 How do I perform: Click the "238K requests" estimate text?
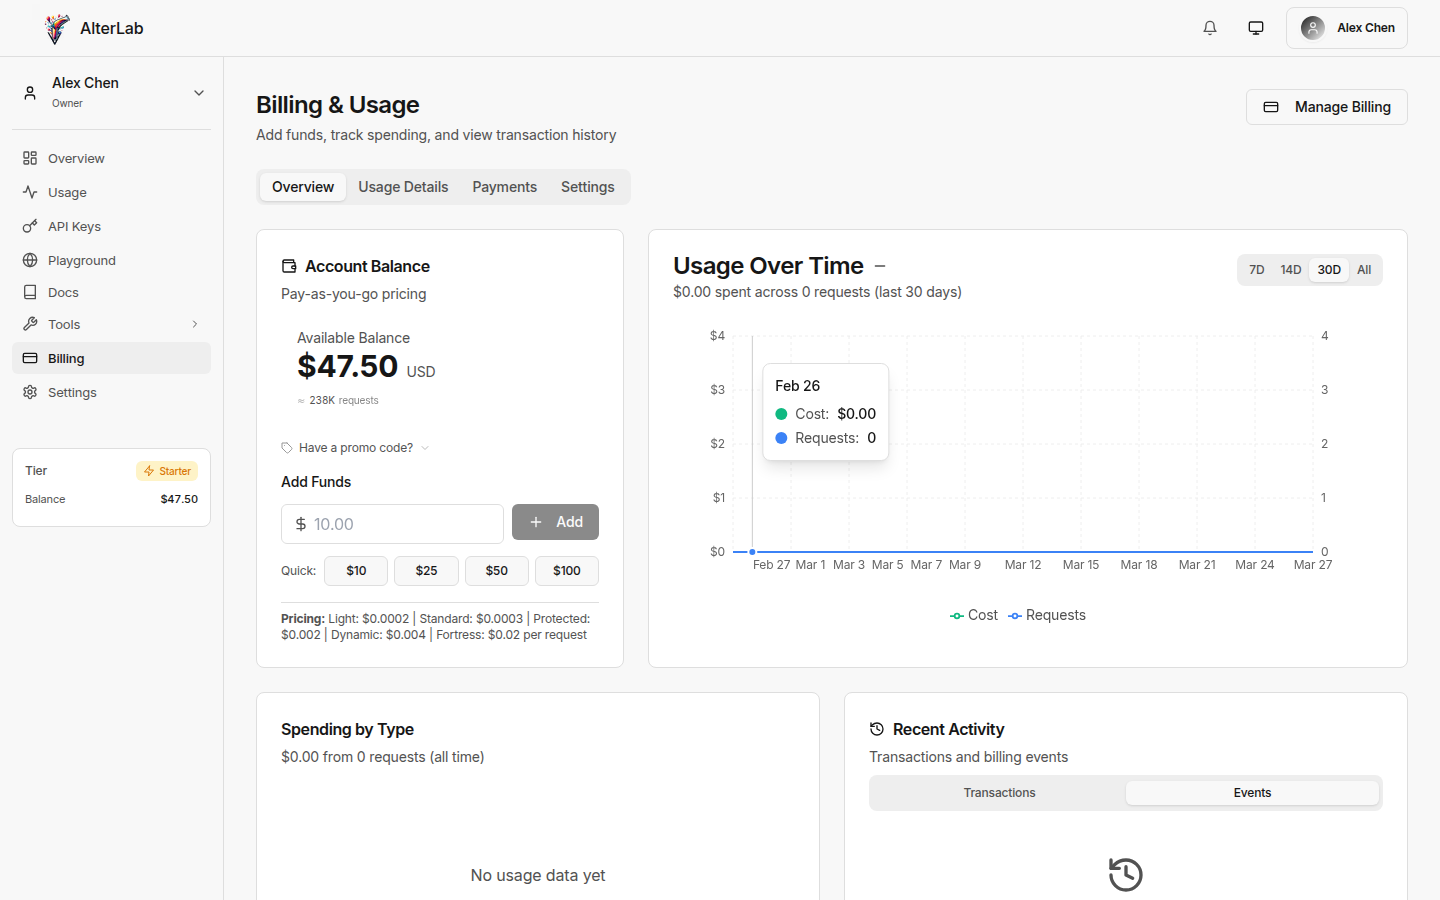338,400
